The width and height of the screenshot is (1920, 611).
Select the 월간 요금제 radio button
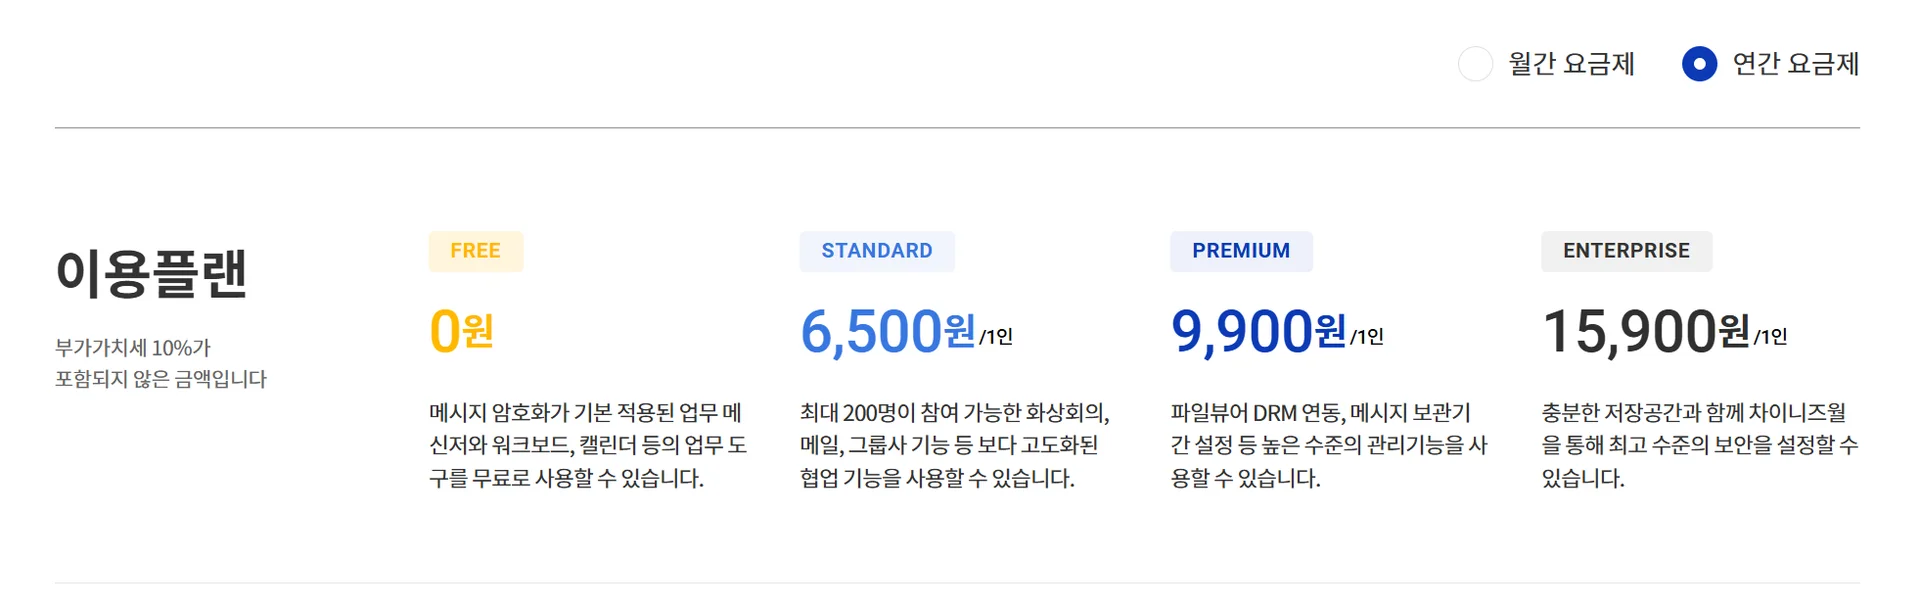point(1475,64)
